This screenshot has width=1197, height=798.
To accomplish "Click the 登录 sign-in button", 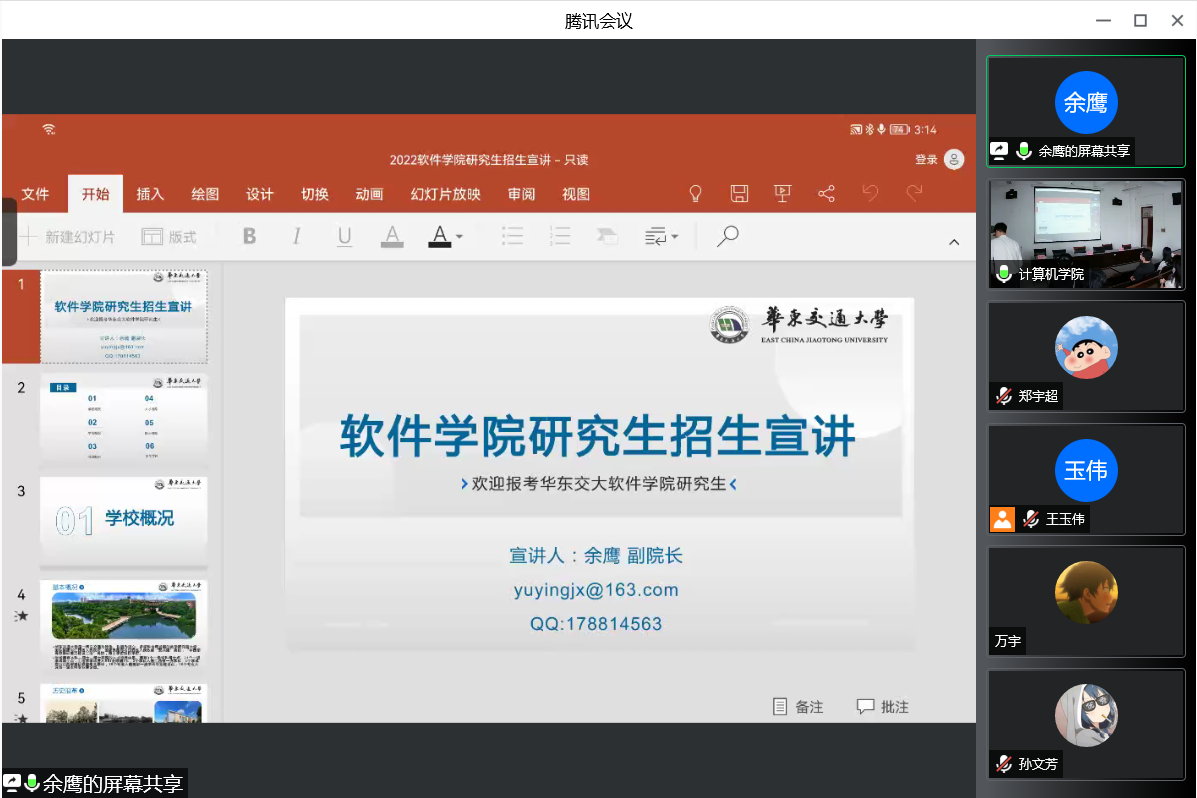I will point(926,159).
